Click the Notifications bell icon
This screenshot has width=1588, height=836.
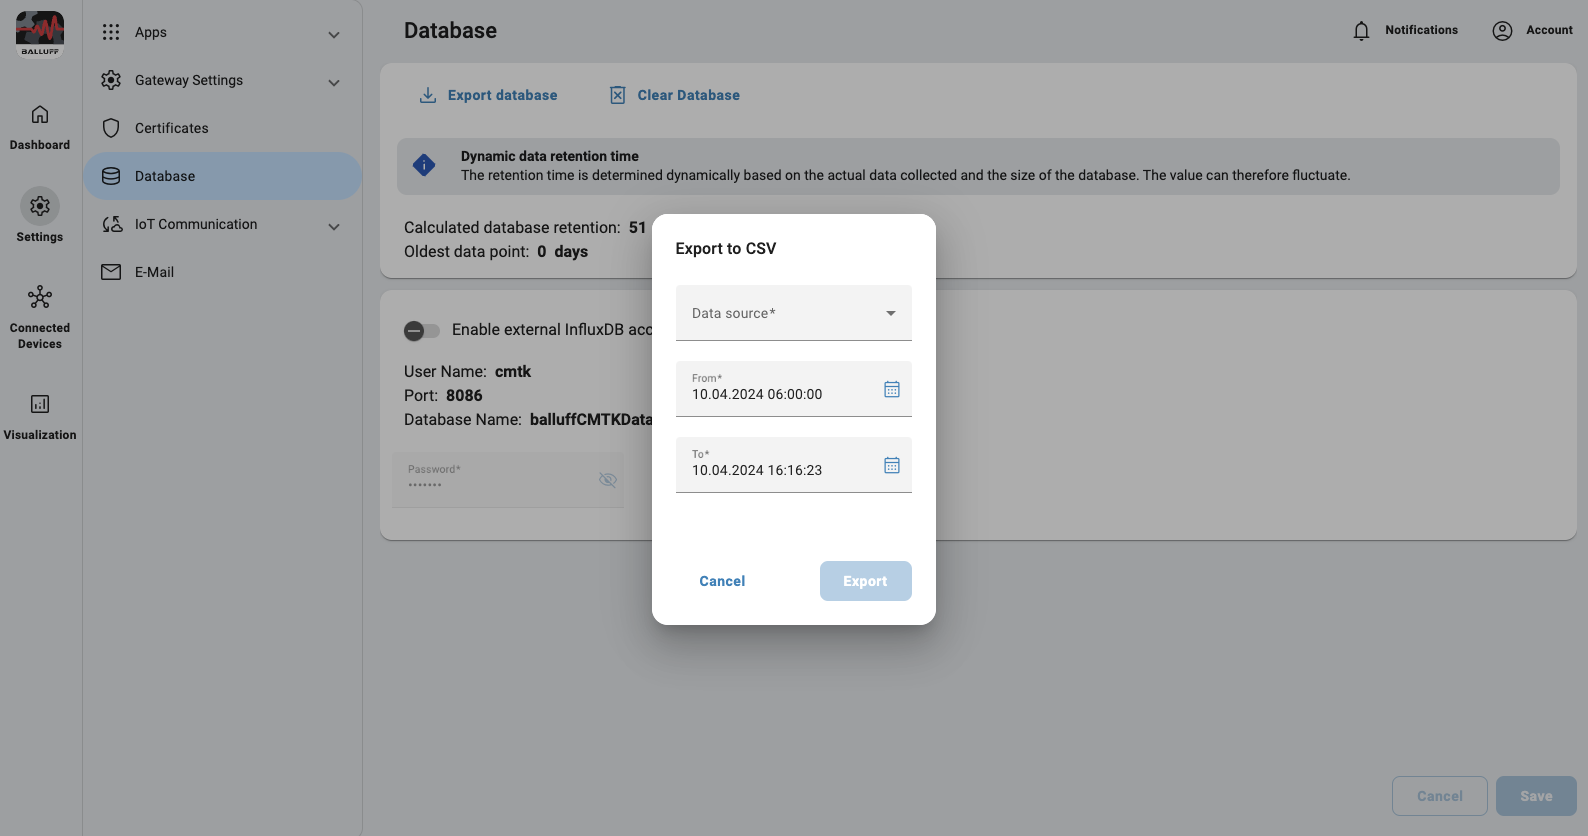(x=1361, y=31)
